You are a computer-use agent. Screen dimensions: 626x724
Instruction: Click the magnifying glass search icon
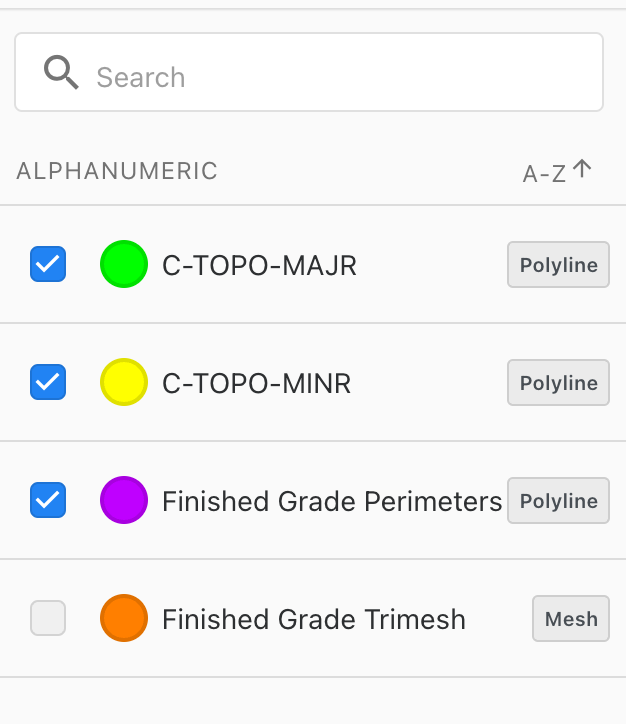tap(61, 72)
